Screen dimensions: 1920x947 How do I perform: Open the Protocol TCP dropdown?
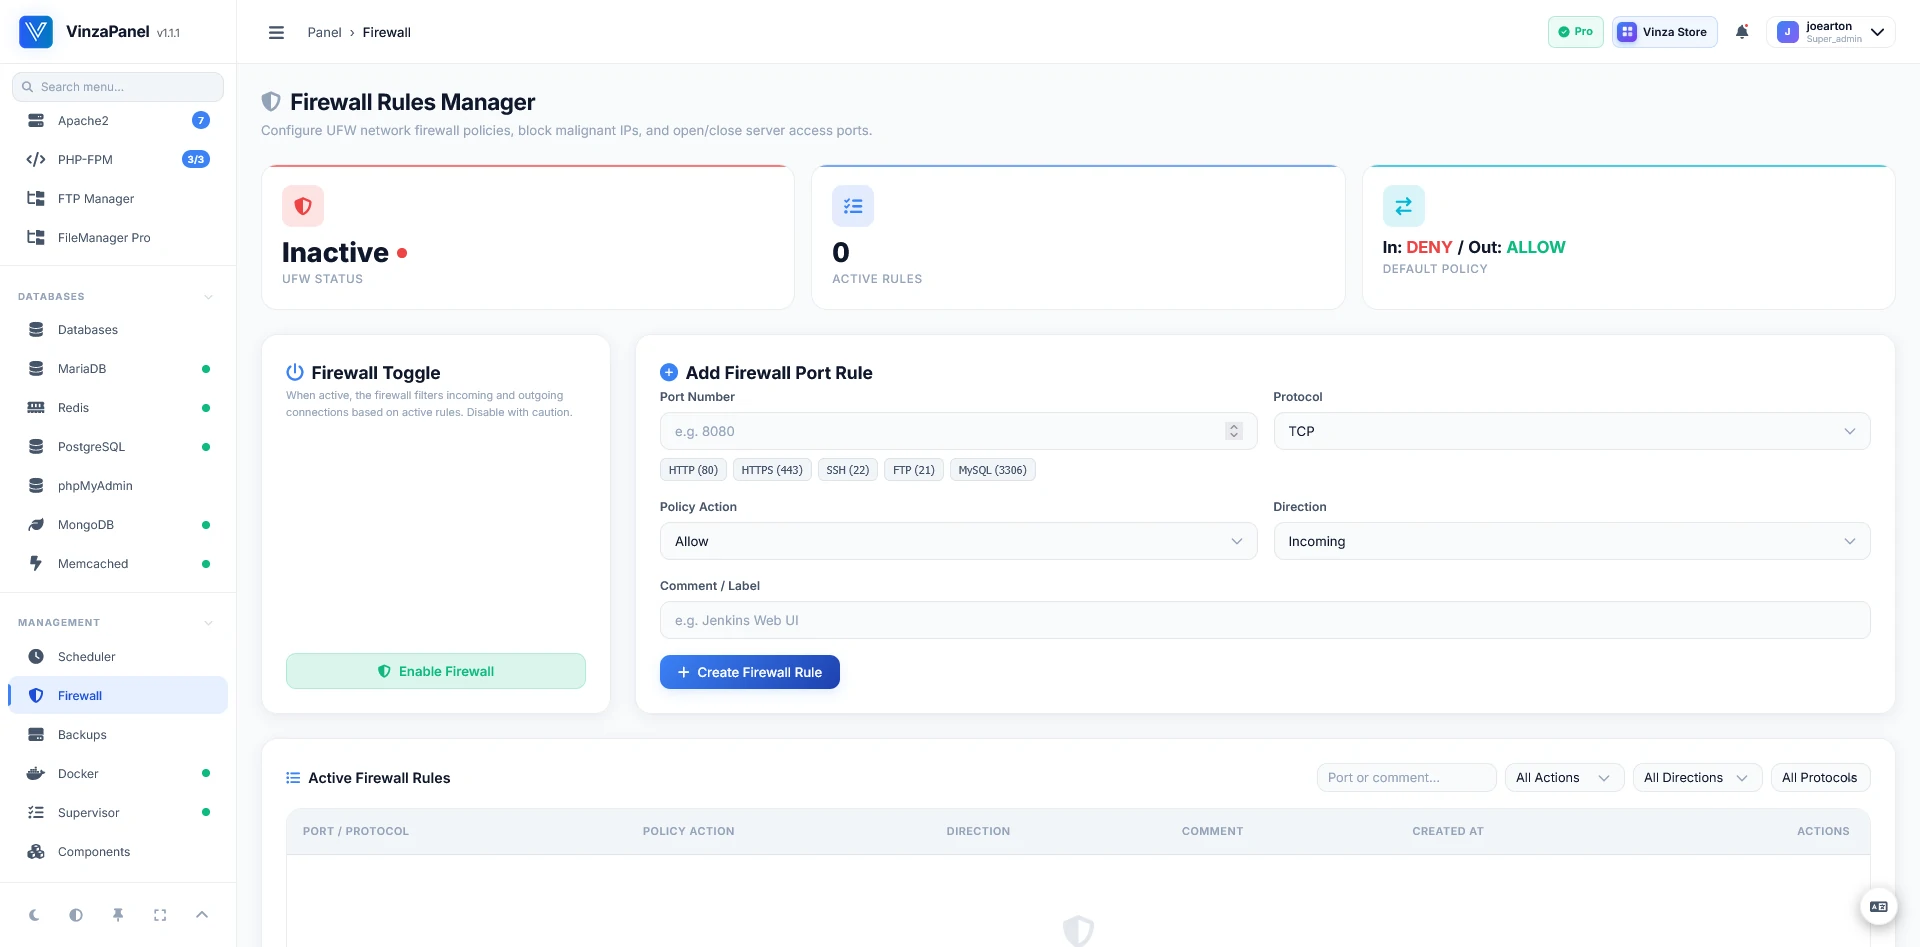1571,431
